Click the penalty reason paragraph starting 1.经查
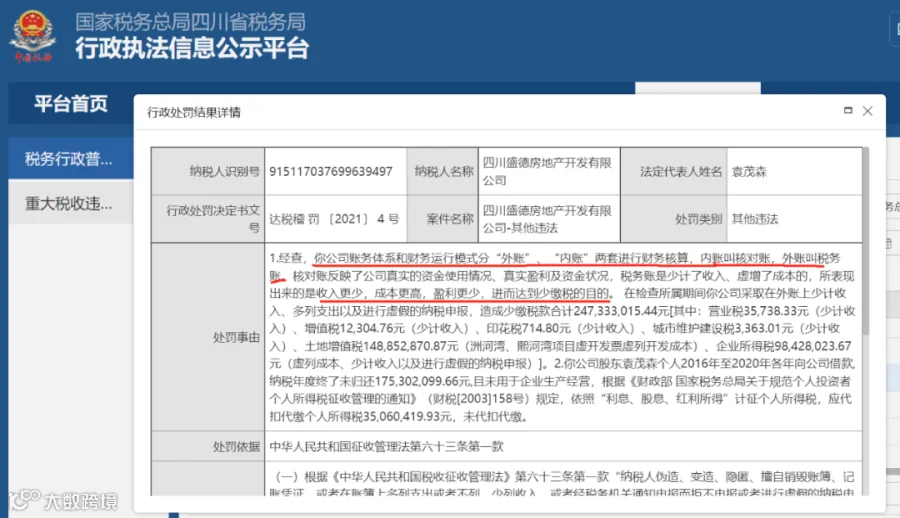Image resolution: width=900 pixels, height=518 pixels. (562, 337)
